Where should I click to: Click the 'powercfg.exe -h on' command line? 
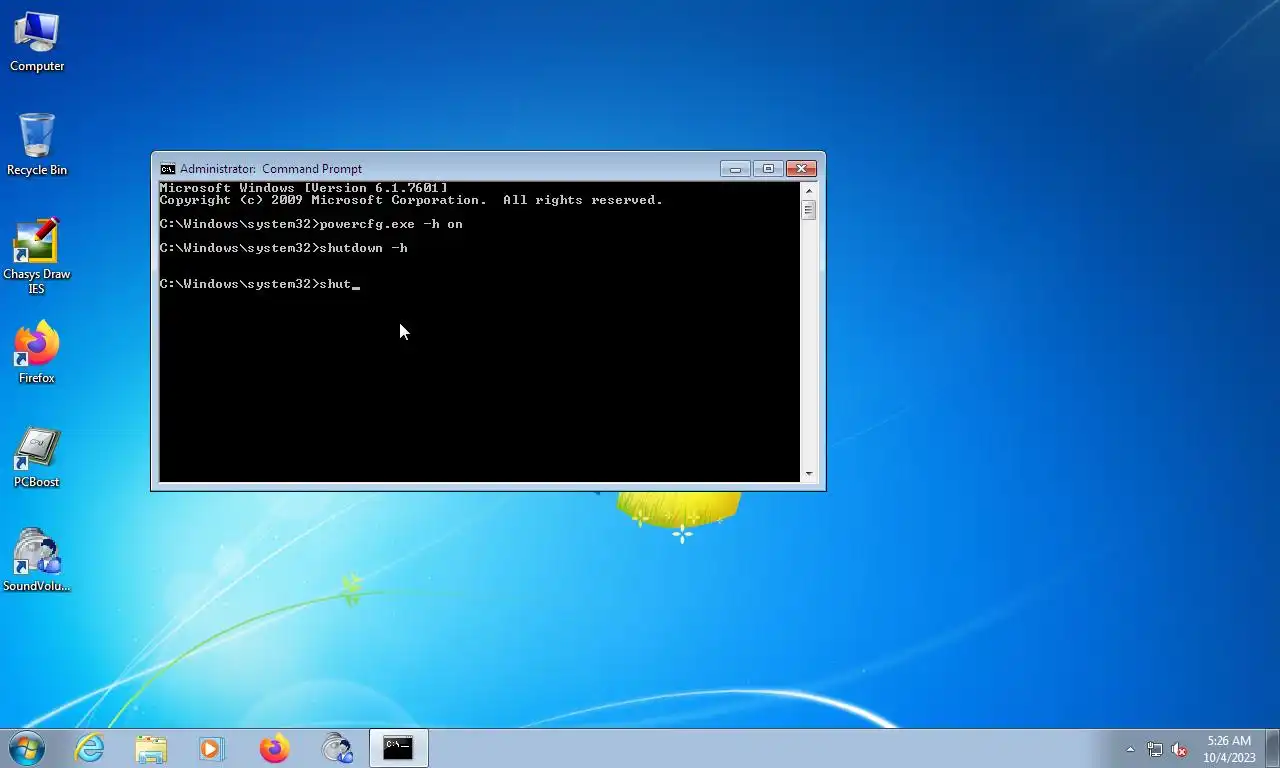tap(311, 224)
